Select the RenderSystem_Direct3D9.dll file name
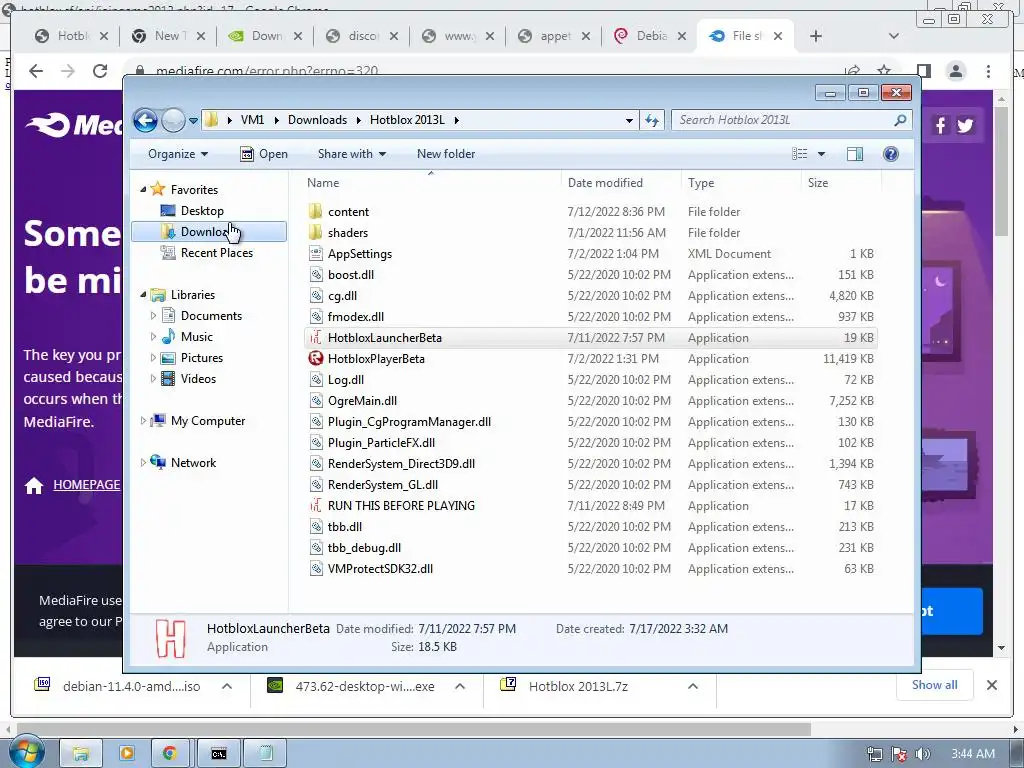The image size is (1024, 768). coord(402,464)
